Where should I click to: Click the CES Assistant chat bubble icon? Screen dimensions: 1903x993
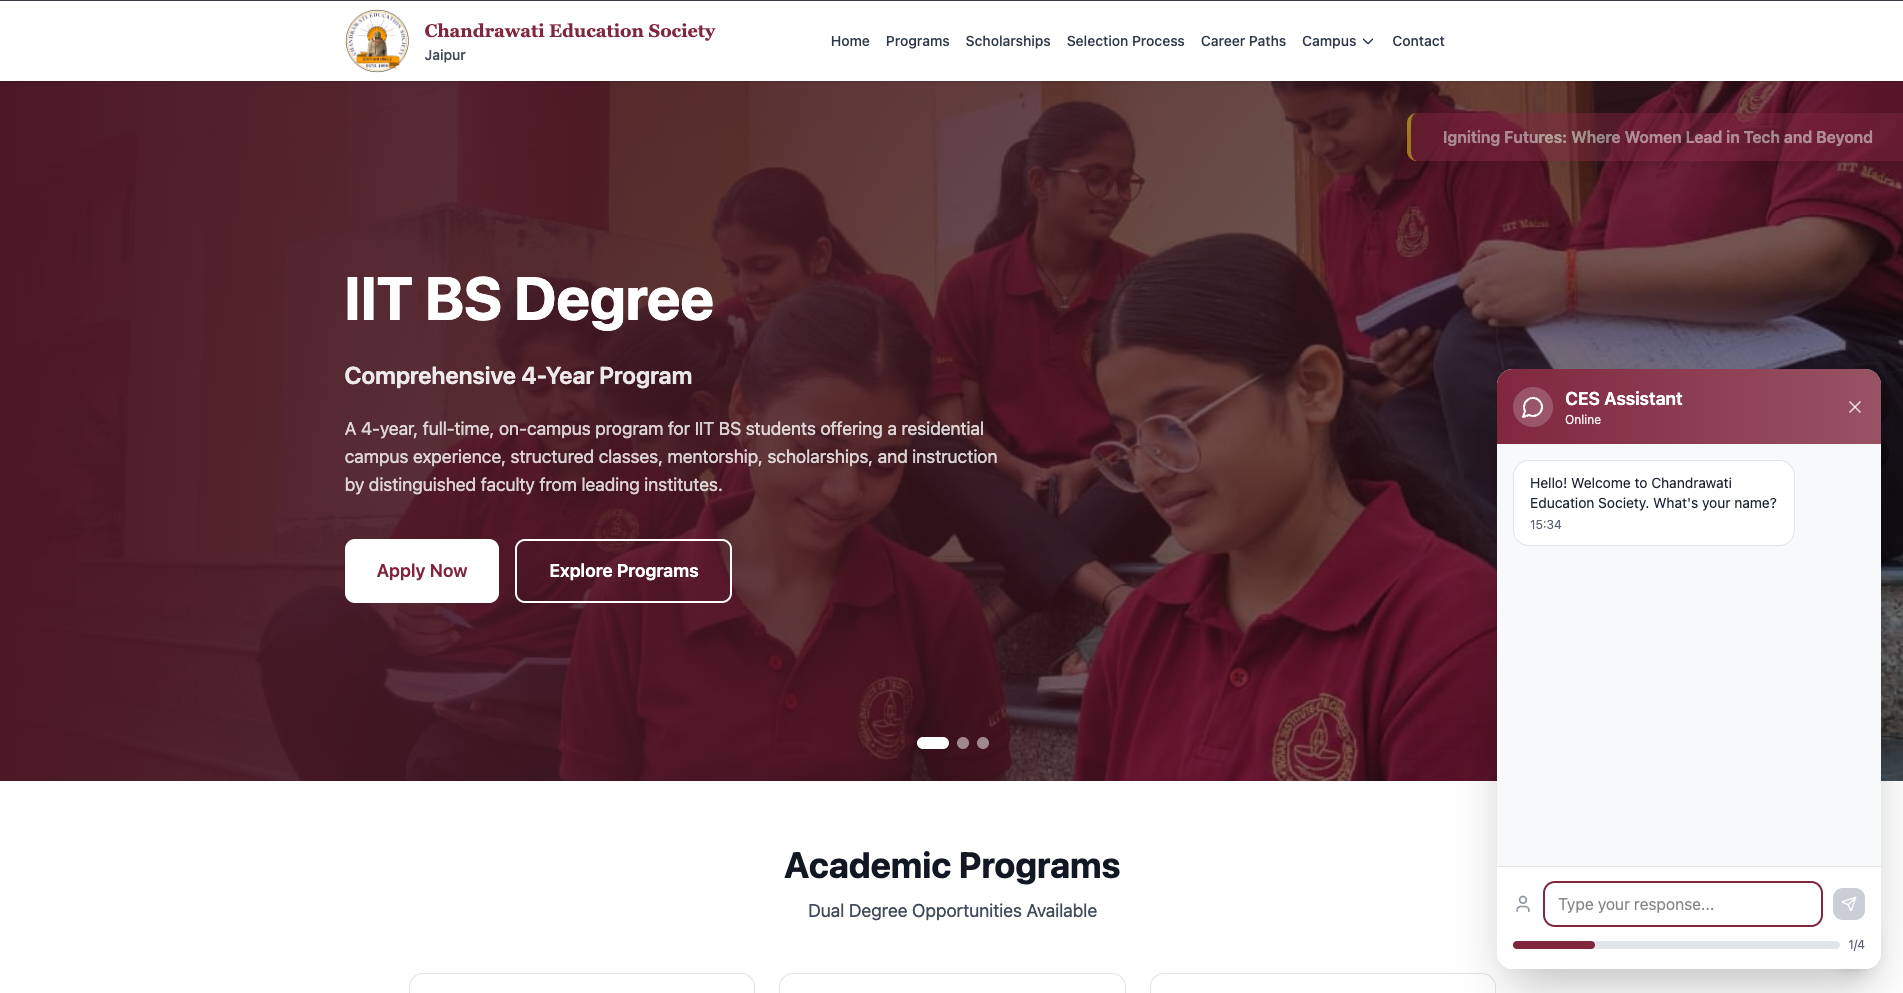pos(1532,407)
